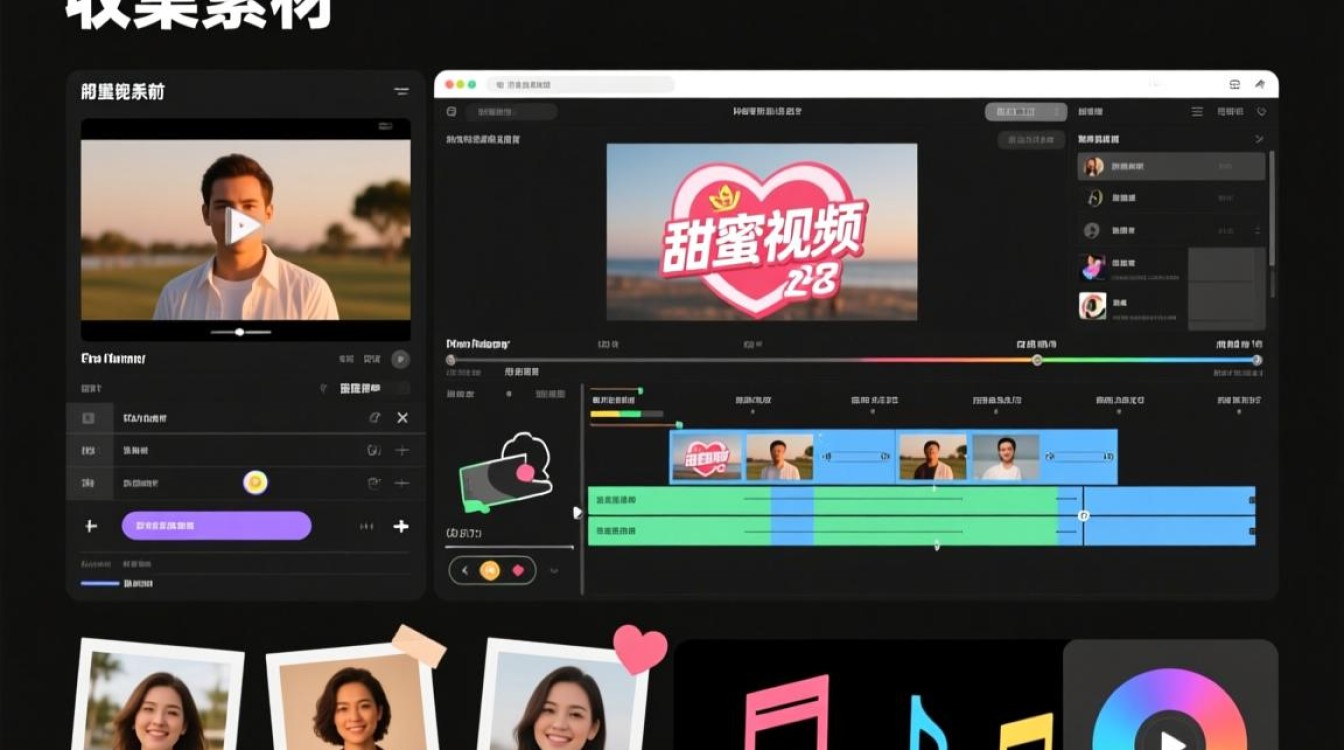This screenshot has width=1344, height=750.
Task: Play the video of the man in the left preview
Action: tap(243, 226)
